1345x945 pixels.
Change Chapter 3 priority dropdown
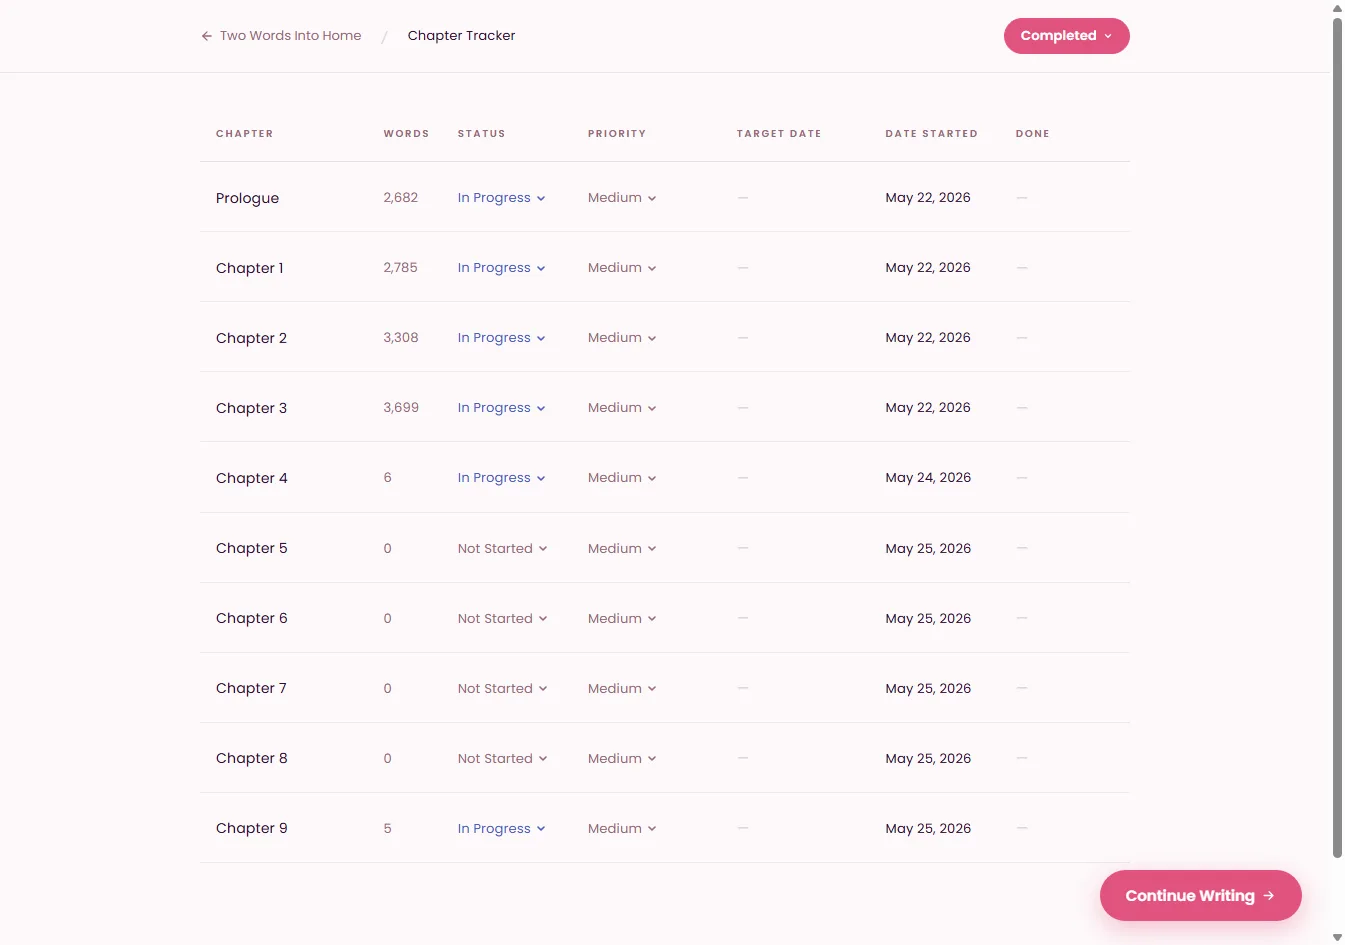[x=622, y=408]
